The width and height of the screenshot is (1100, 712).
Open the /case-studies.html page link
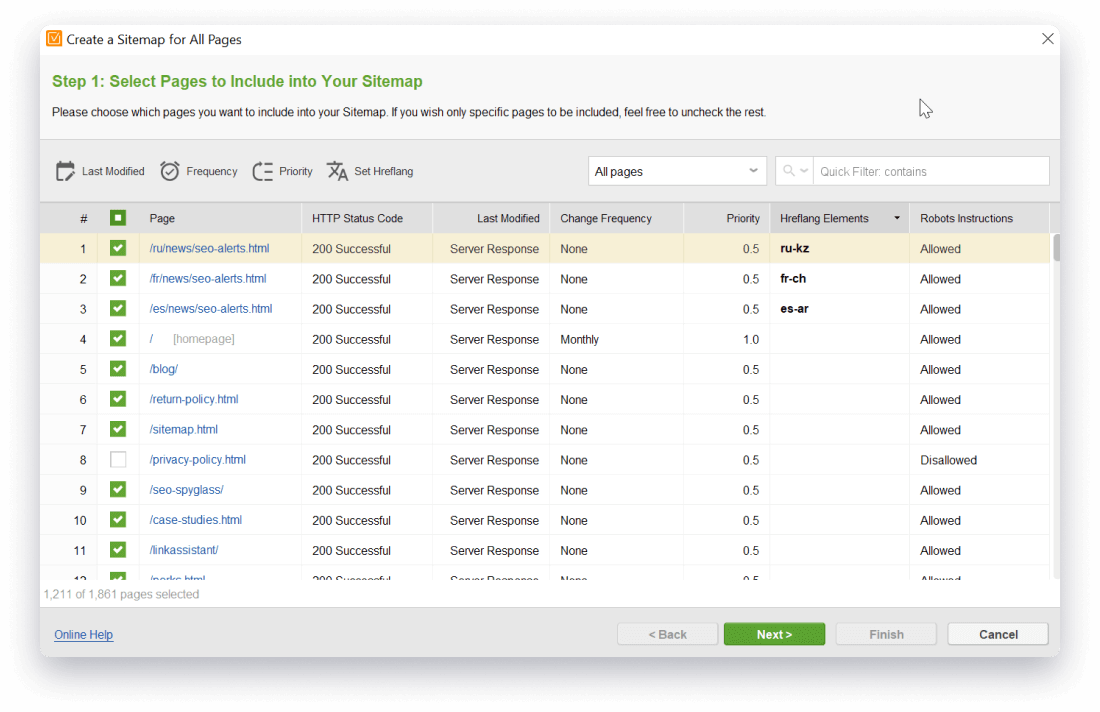(195, 520)
